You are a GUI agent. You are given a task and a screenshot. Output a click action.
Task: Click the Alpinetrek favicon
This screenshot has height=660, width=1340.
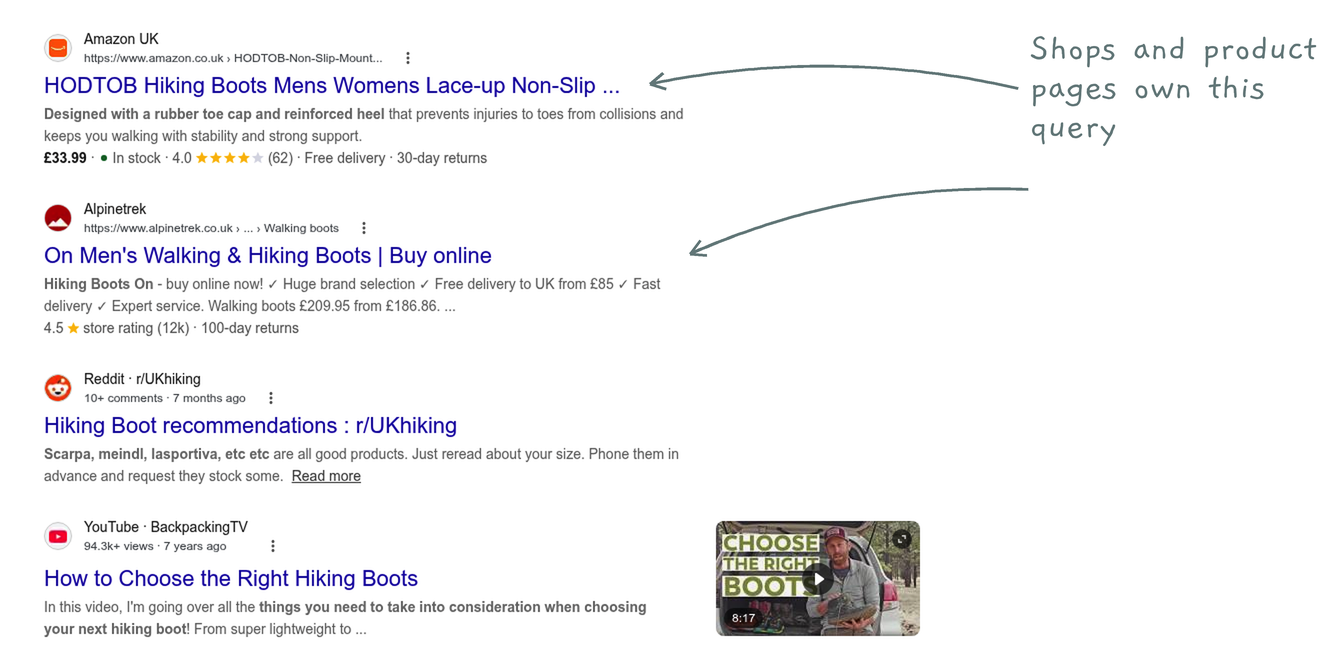click(x=58, y=218)
